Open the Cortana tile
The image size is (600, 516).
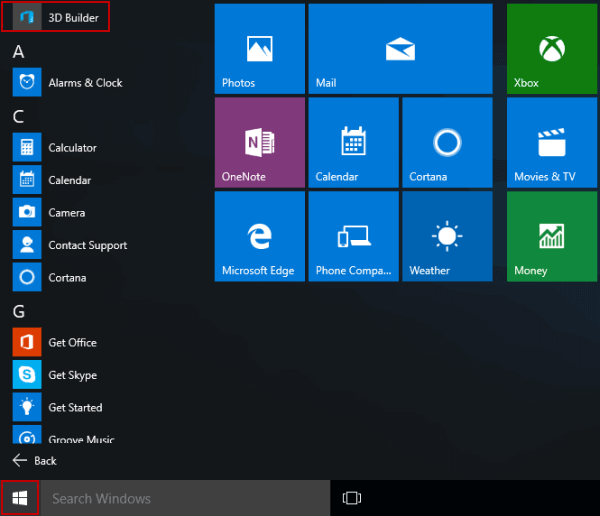447,142
